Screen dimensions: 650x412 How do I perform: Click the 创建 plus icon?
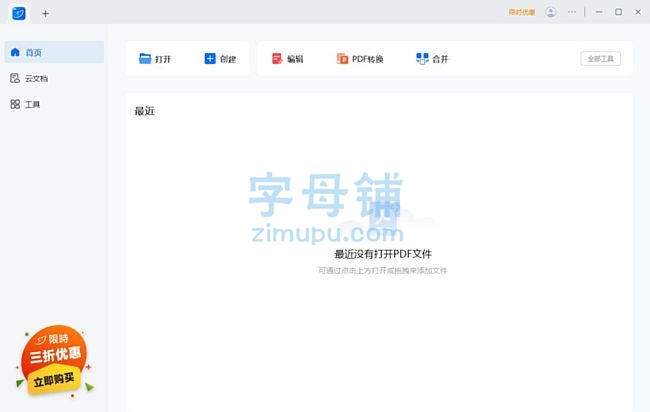point(210,58)
